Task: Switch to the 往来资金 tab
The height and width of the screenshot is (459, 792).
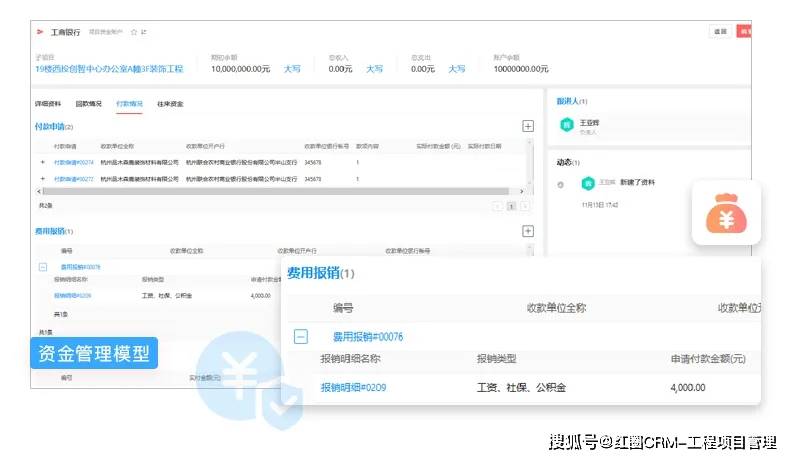Action: 170,104
